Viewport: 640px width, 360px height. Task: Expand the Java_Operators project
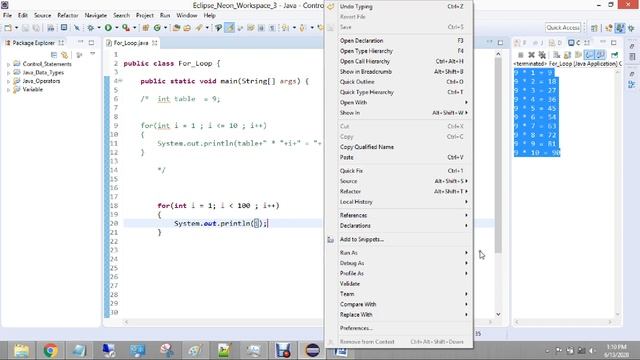coord(8,81)
